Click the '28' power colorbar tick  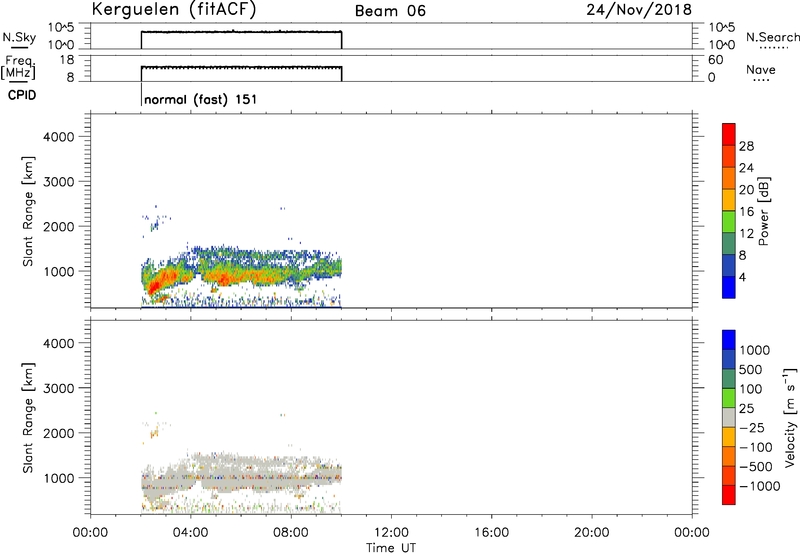(746, 146)
